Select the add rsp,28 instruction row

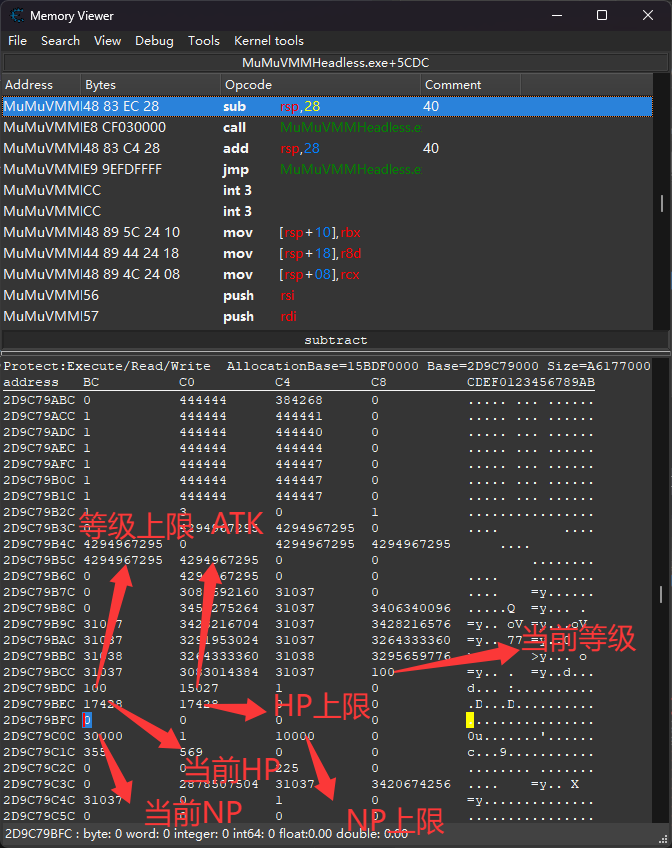[x=327, y=149]
